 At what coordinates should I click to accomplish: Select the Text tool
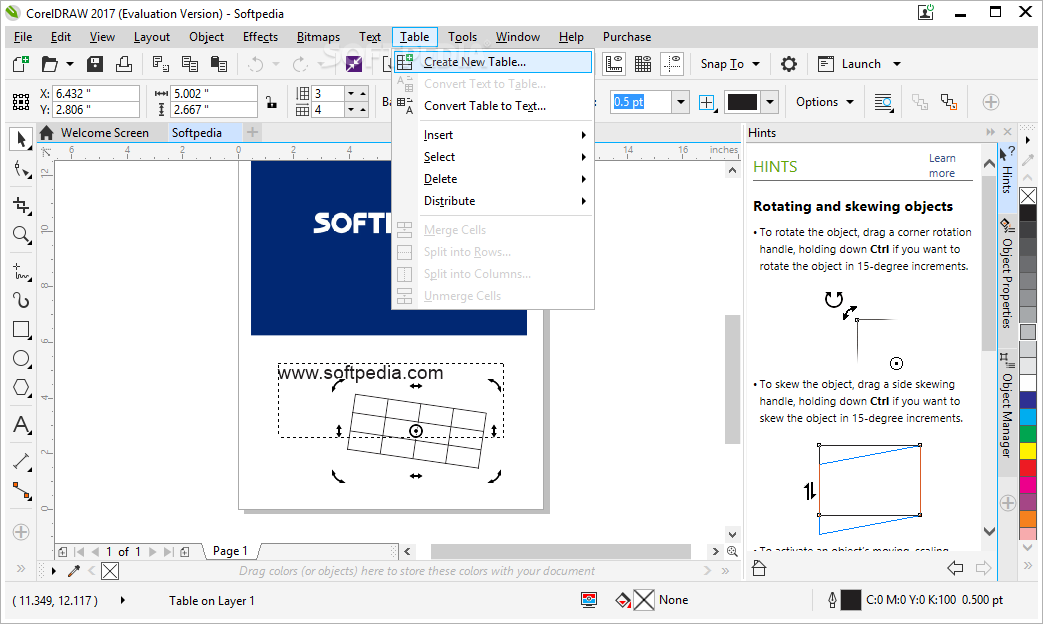click(21, 424)
